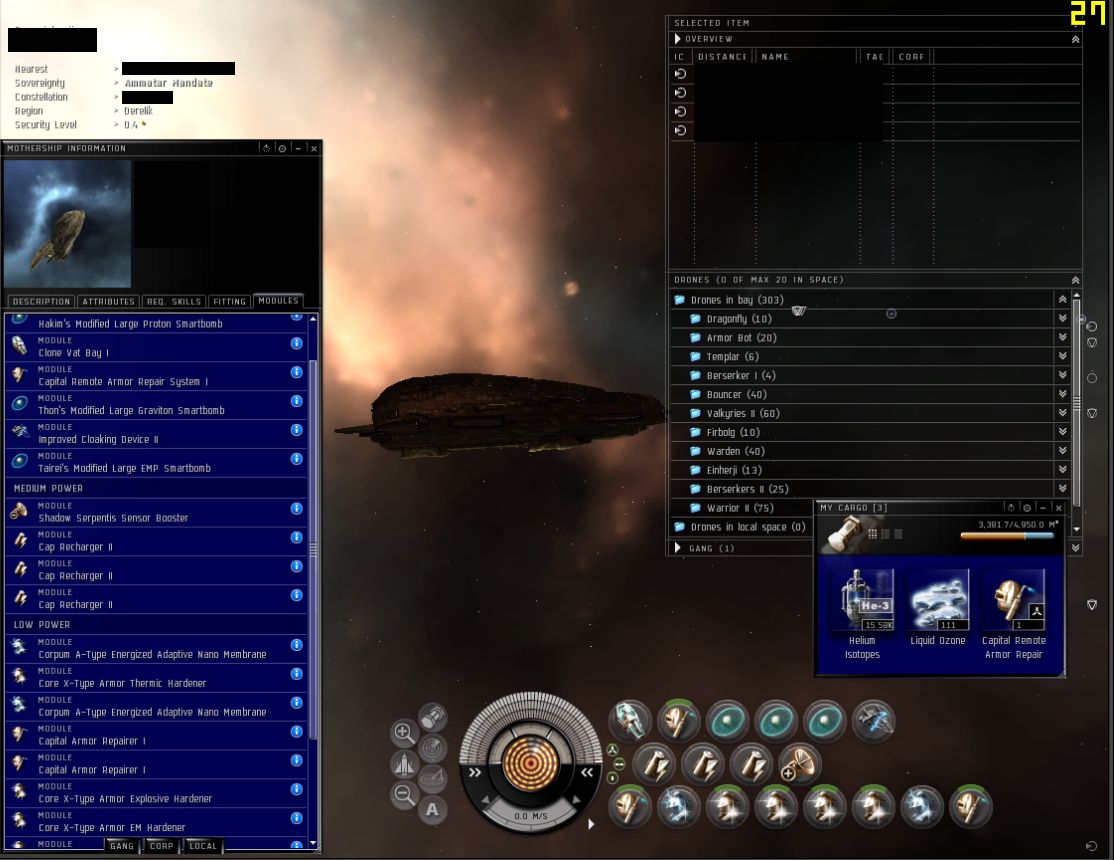Viewport: 1114px width, 860px height.
Task: Click the Drones in bay folder icon
Action: 679,300
